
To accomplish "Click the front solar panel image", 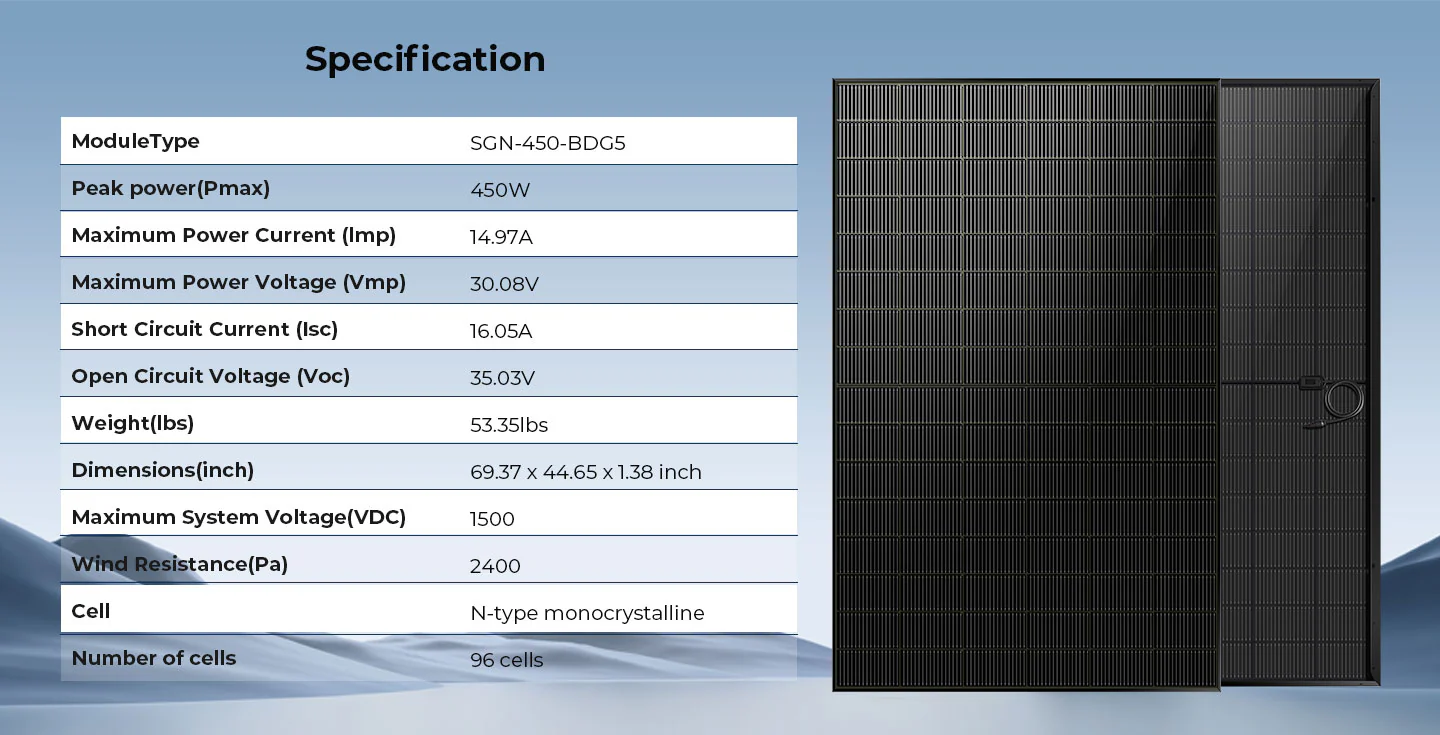I will click(1025, 385).
